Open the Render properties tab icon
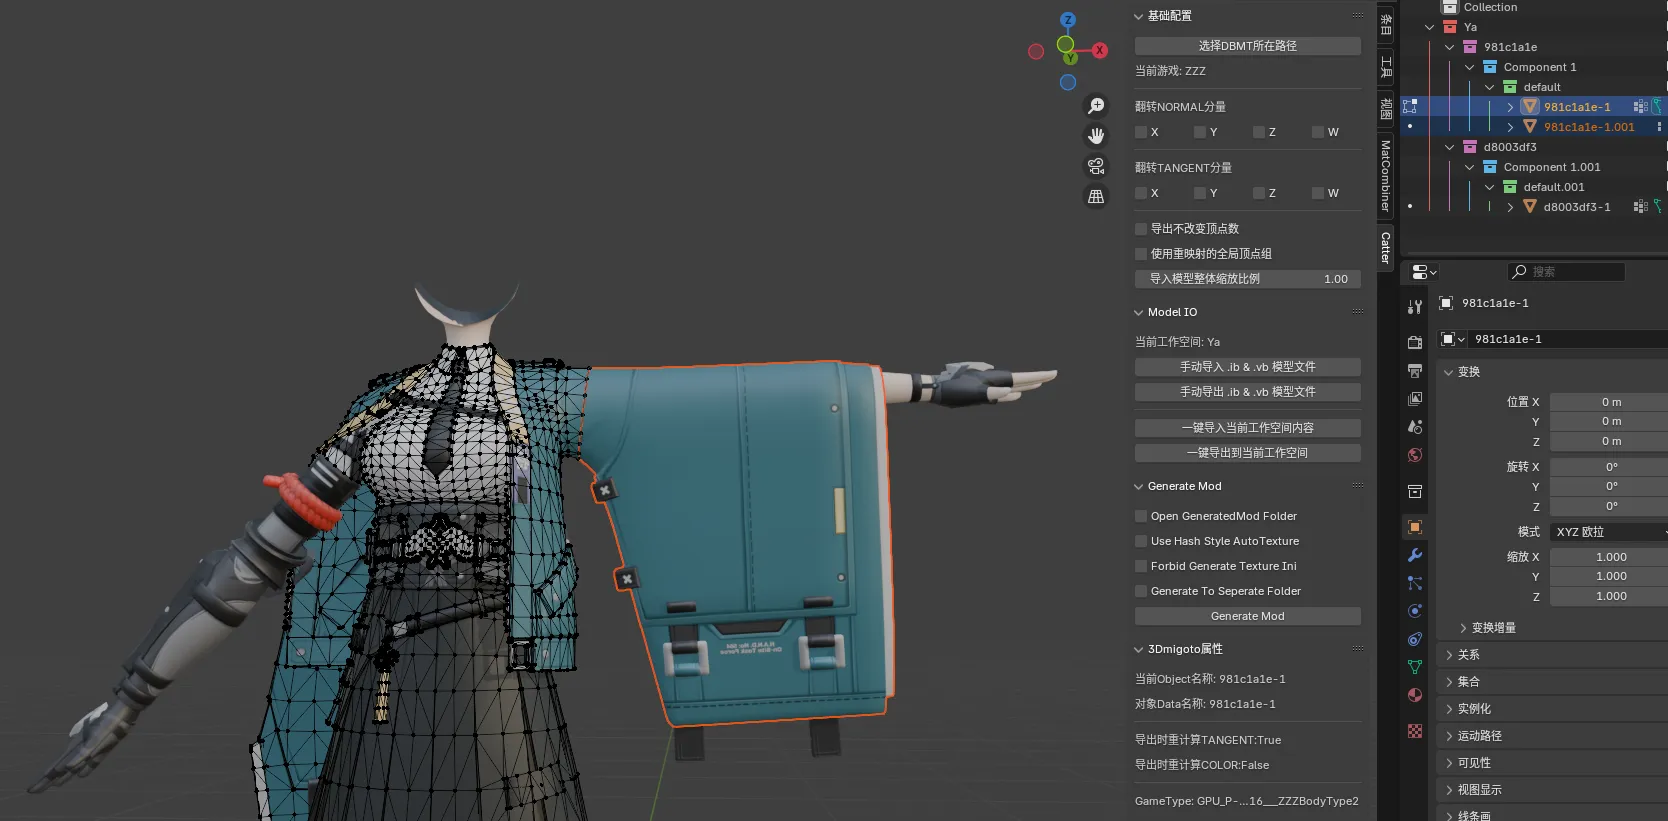This screenshot has width=1668, height=821. tap(1415, 343)
